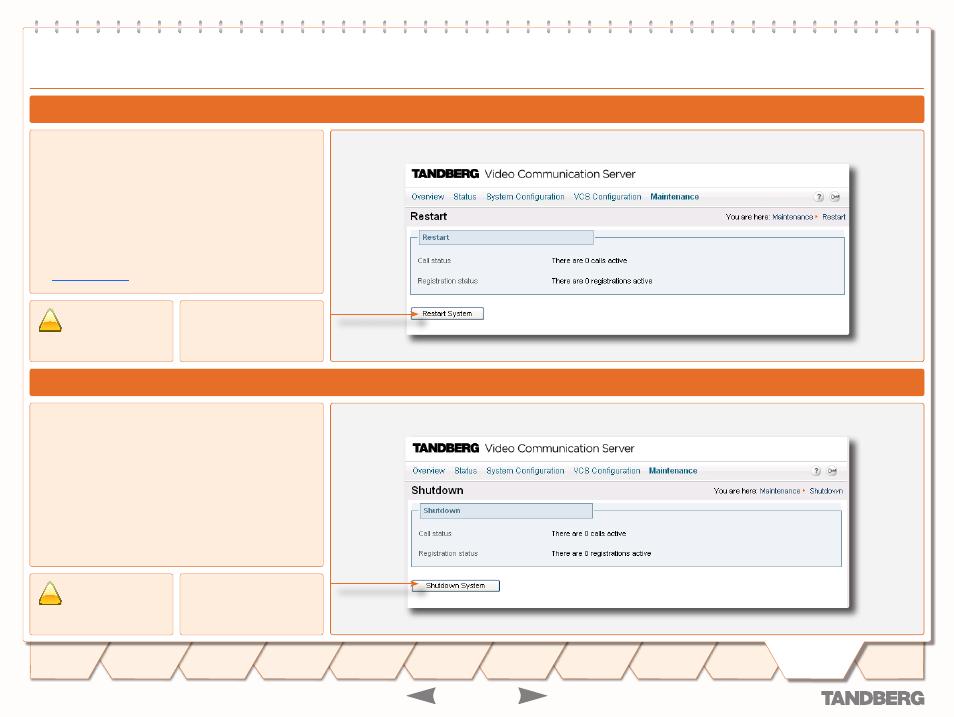Click the warning triangle beside the Shutdown section

[50, 593]
